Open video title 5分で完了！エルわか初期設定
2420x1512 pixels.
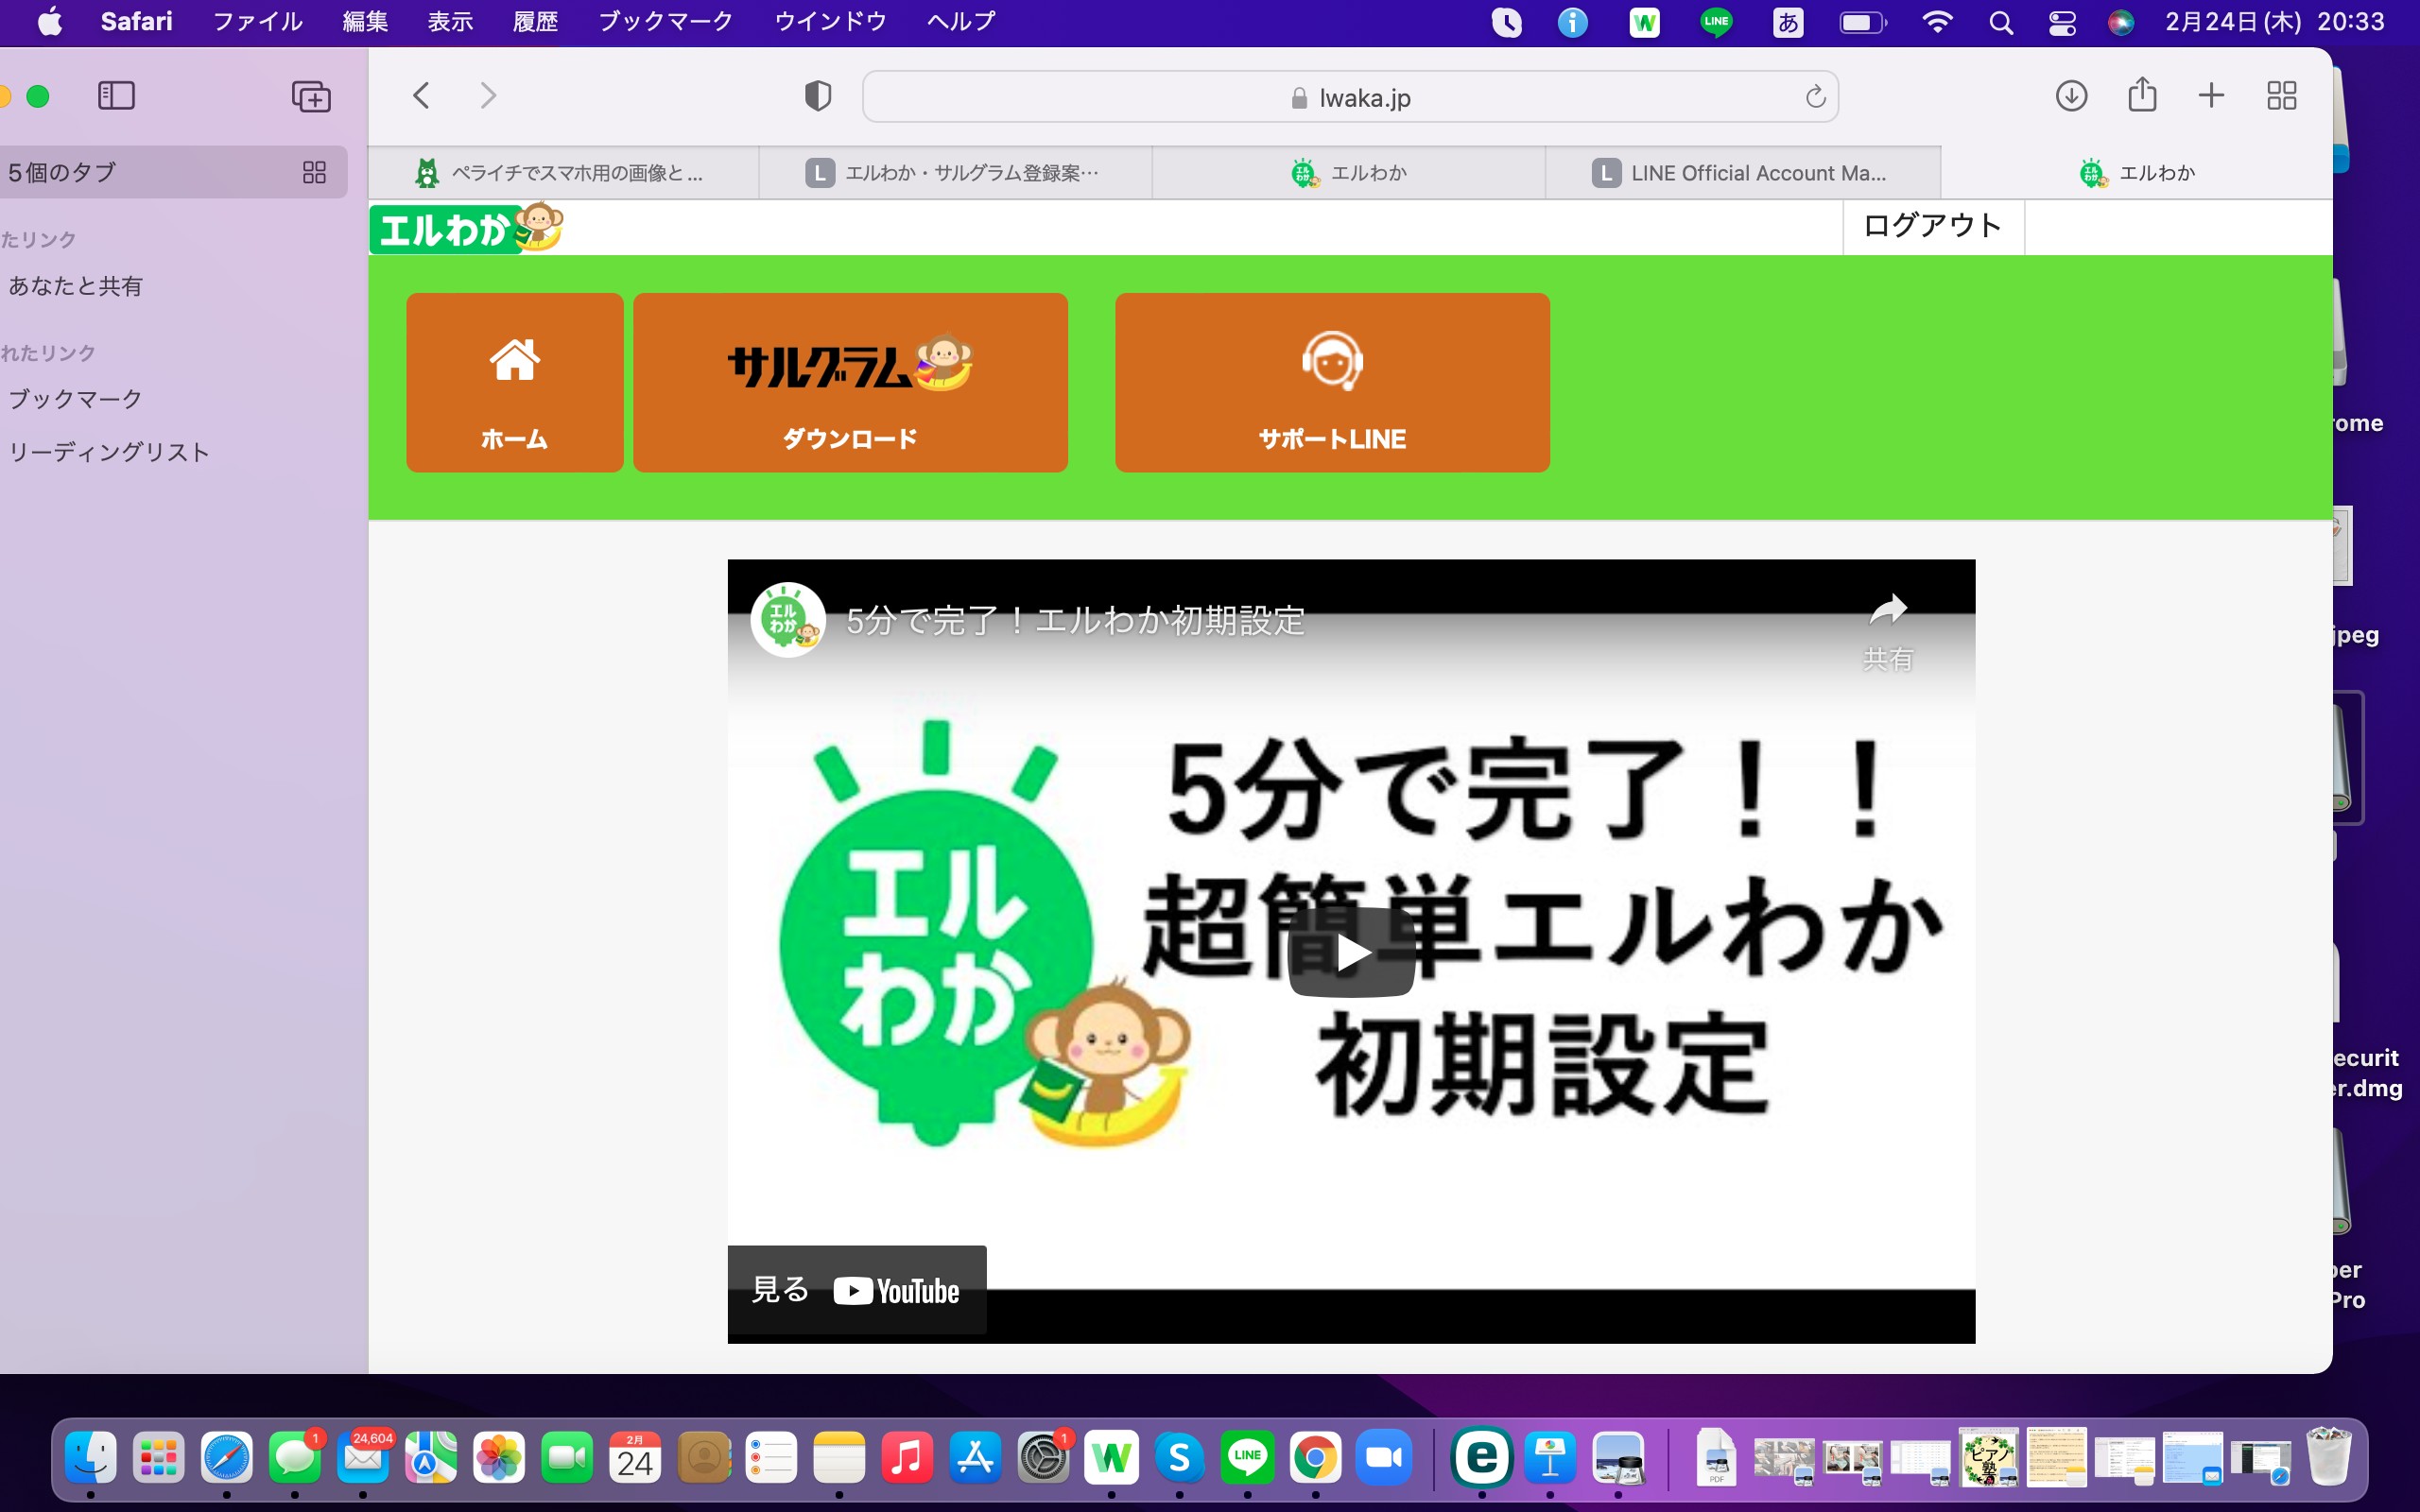pos(1076,621)
